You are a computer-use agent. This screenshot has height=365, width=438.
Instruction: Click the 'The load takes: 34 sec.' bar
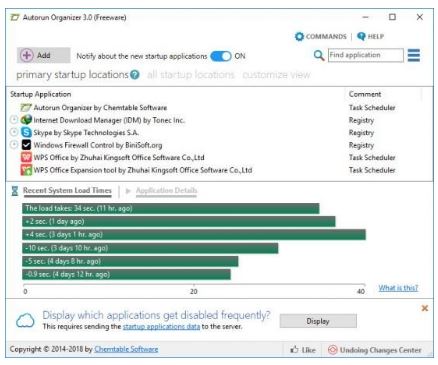coord(171,208)
